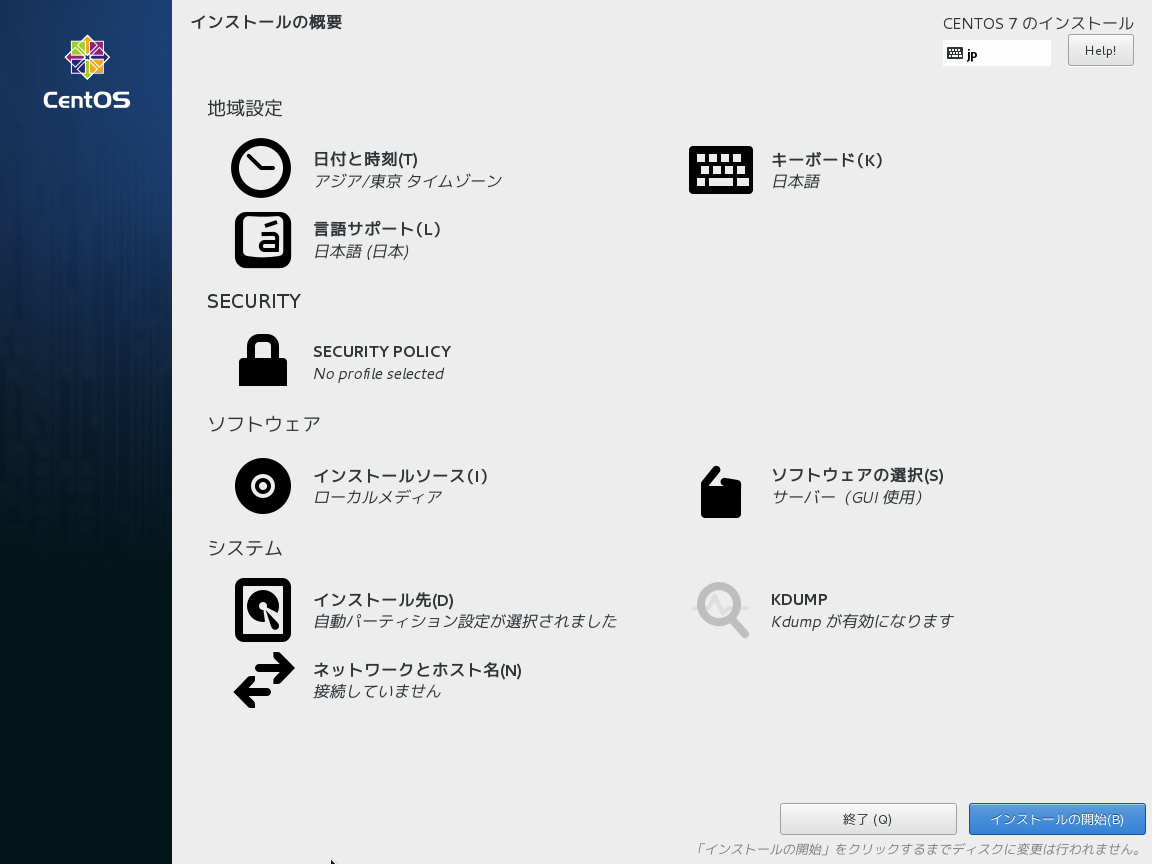
Task: Click the magnifier KDUMP icon
Action: pyautogui.click(x=722, y=610)
